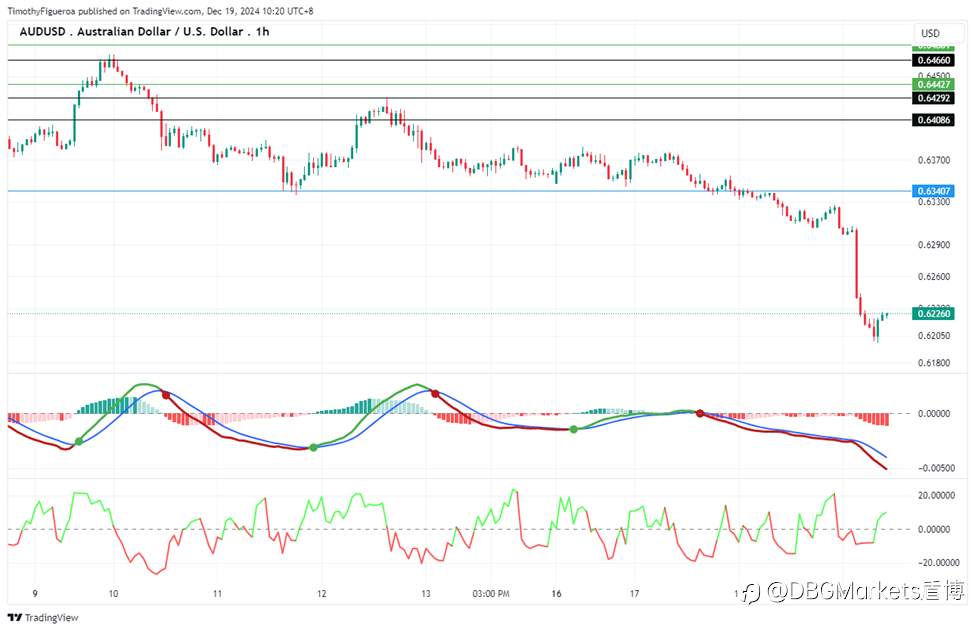Click the green MACD crossover dot near 12
Viewport: 975px width, 631px height.
[313, 447]
